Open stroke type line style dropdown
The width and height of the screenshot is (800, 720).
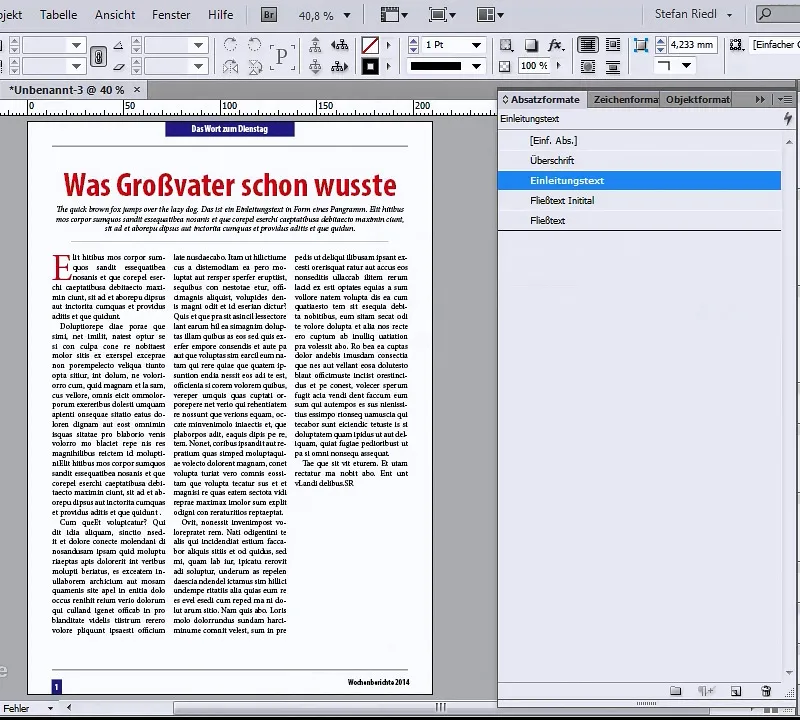(476, 66)
